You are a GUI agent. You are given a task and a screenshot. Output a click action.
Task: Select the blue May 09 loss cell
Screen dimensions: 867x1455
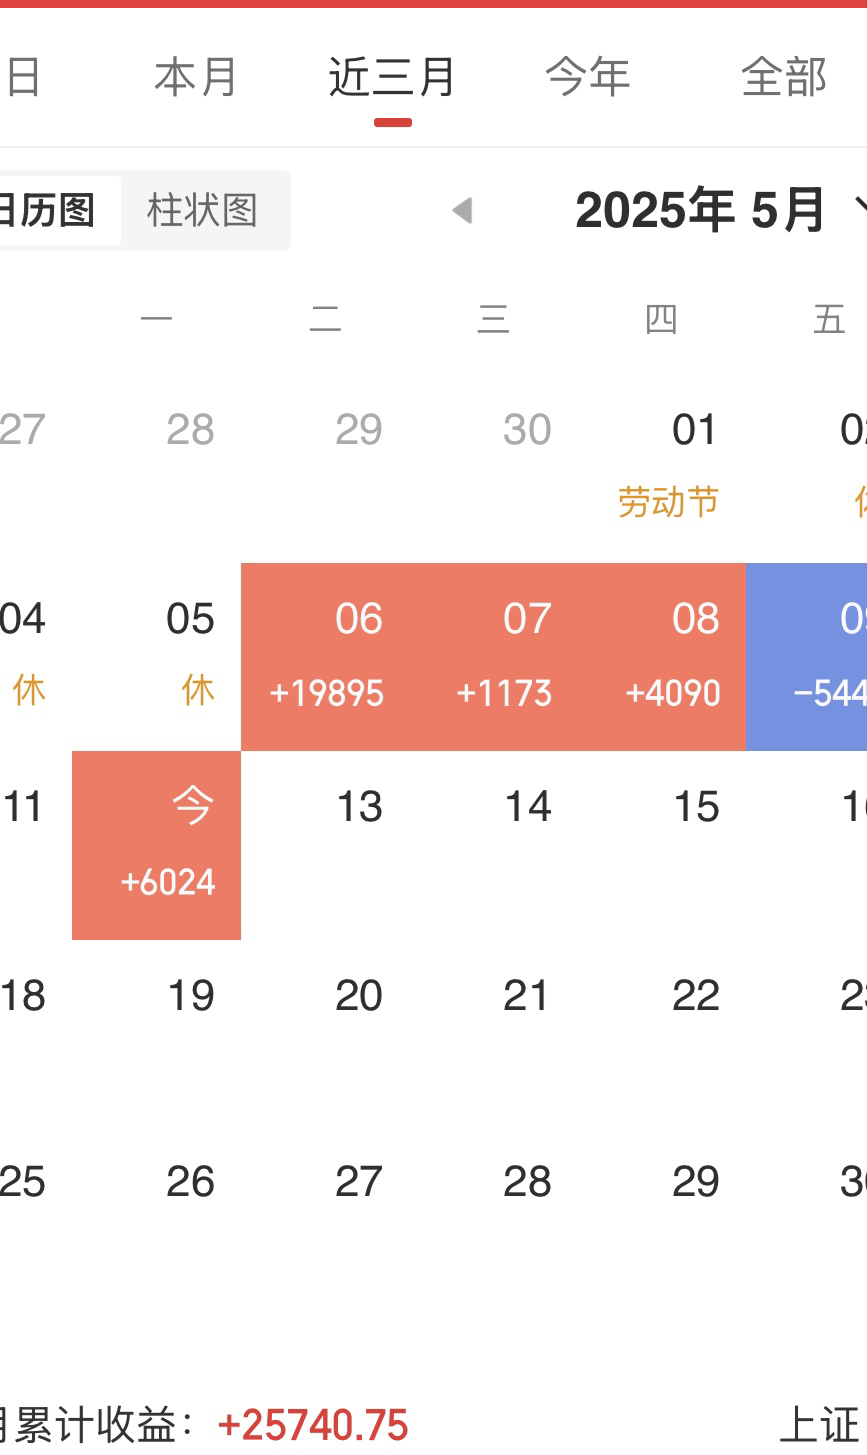coord(806,657)
